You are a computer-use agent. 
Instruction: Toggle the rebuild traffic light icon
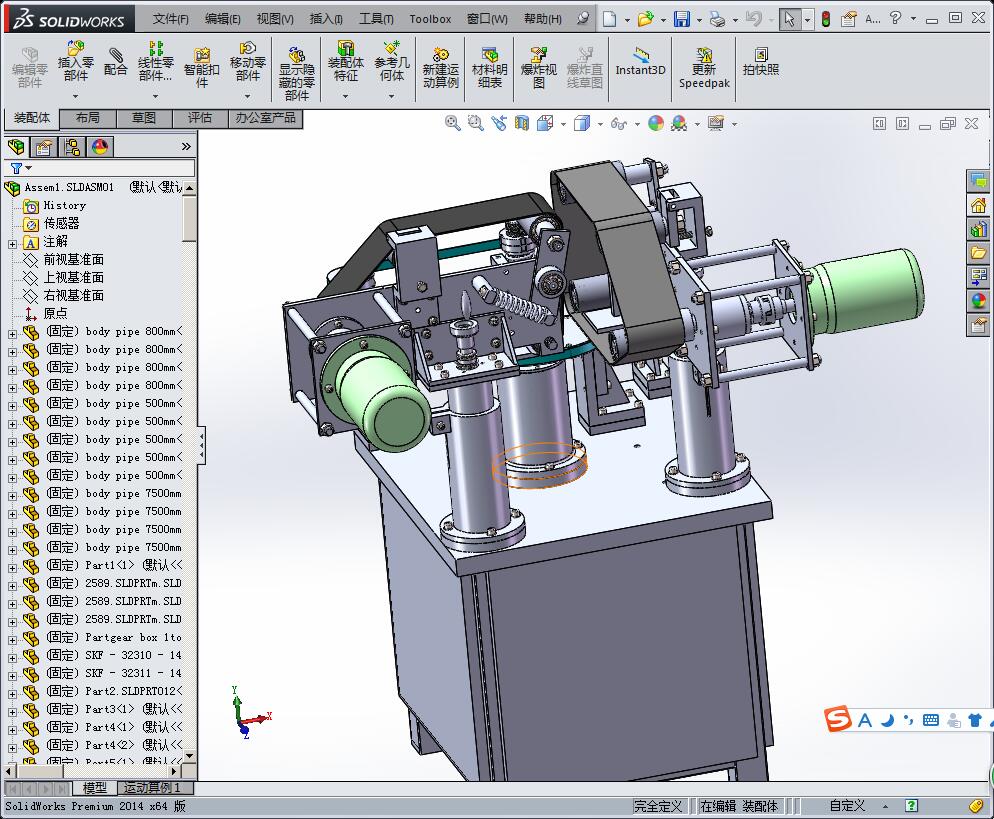coord(825,19)
